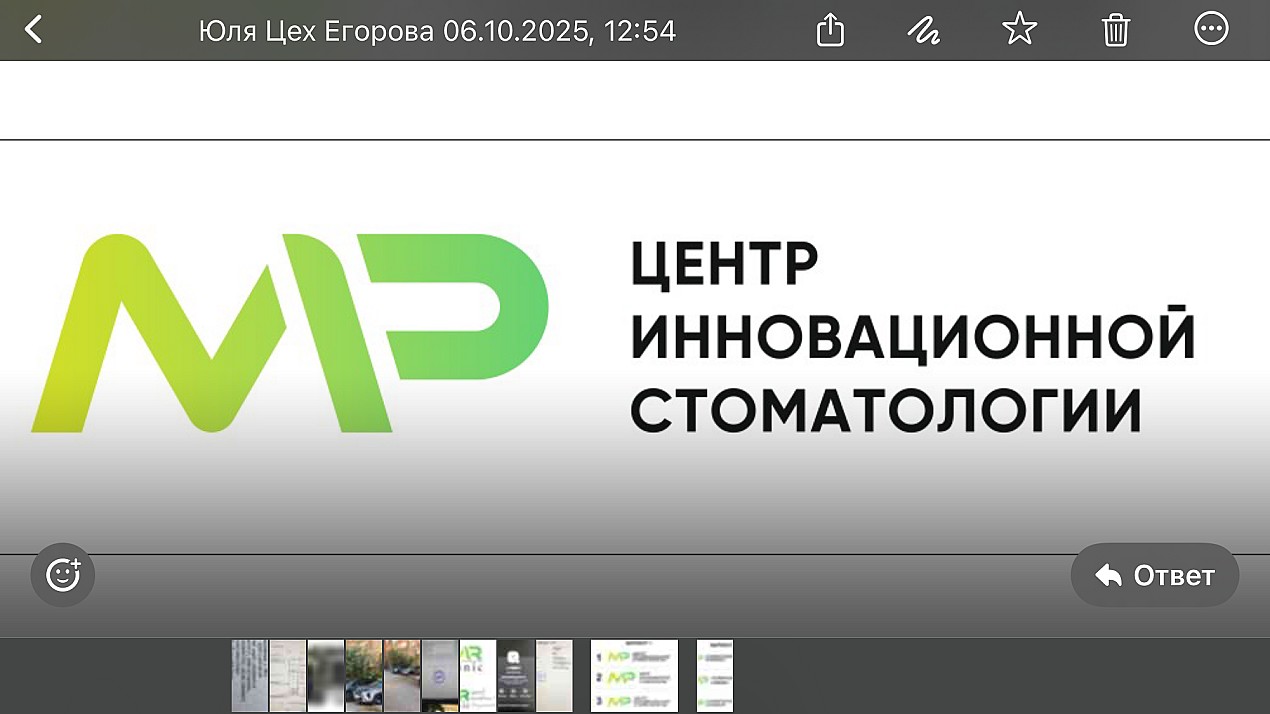Mark image with the star icon
Image resolution: width=1270 pixels, height=714 pixels.
[x=1019, y=30]
